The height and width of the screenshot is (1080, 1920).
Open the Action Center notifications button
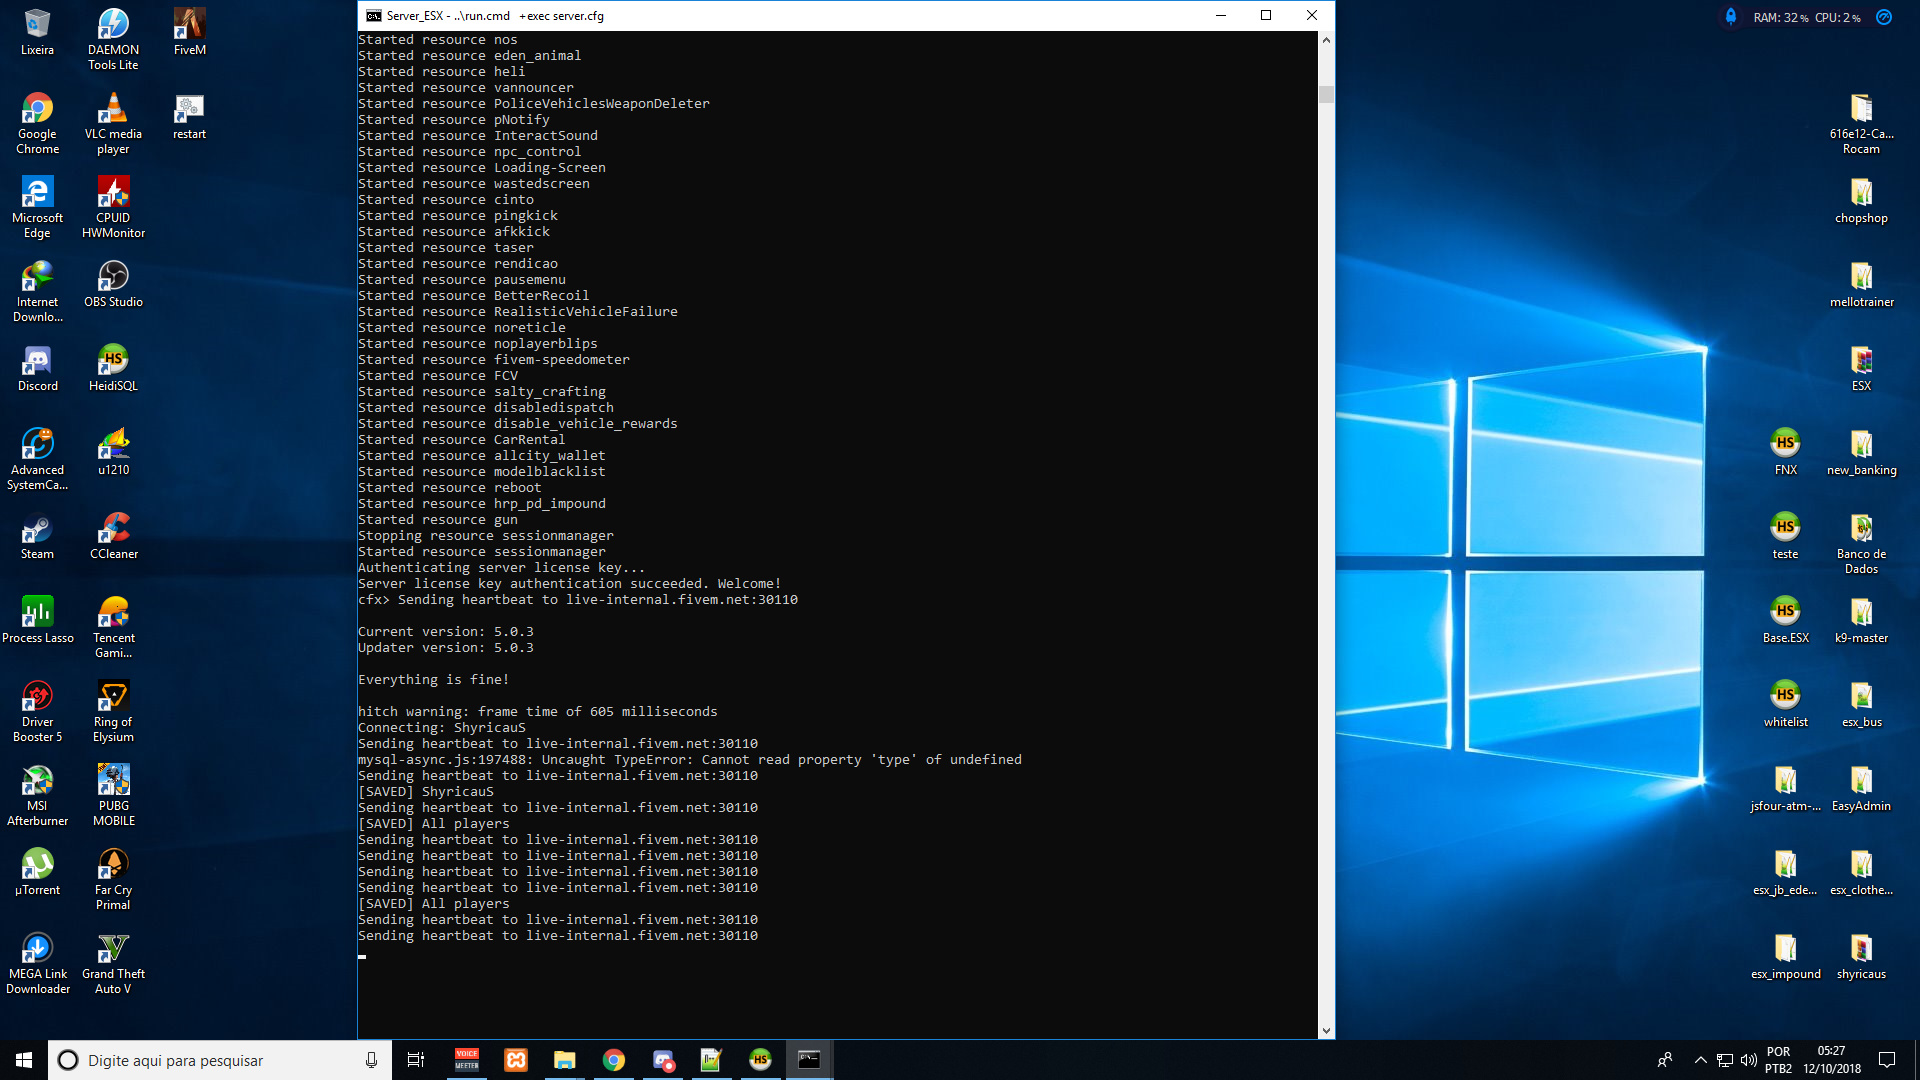[x=1886, y=1059]
